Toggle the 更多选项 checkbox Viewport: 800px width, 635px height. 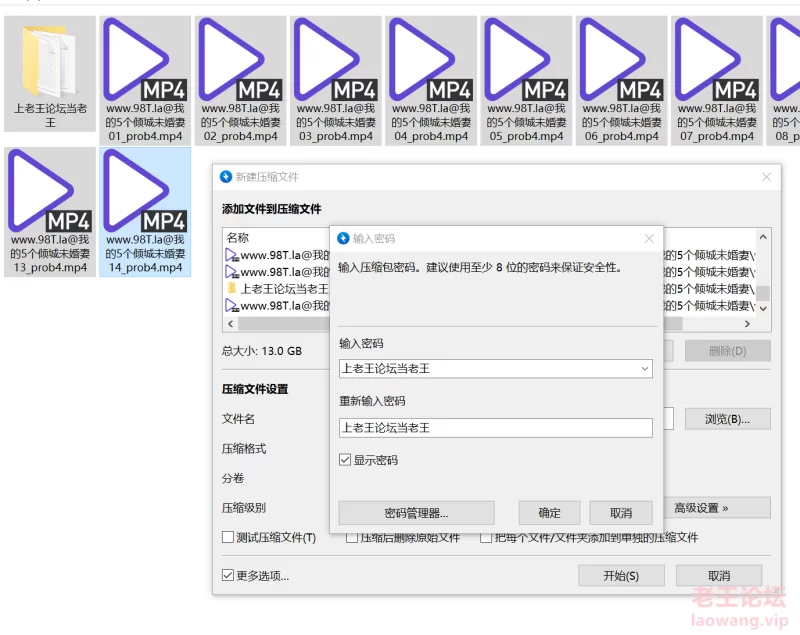pyautogui.click(x=229, y=576)
